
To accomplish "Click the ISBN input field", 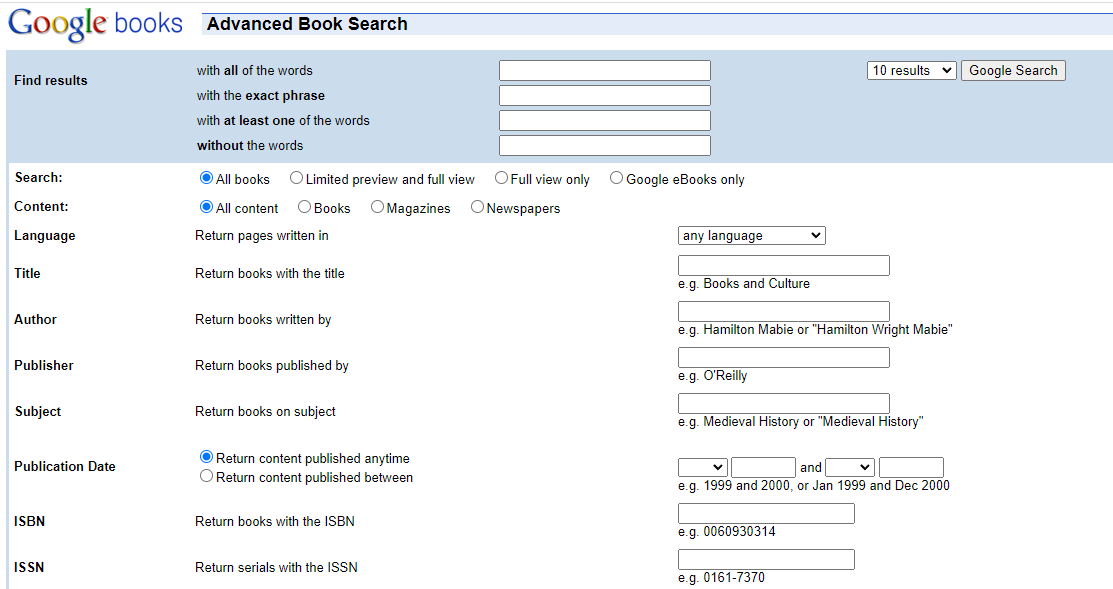I will coord(767,514).
